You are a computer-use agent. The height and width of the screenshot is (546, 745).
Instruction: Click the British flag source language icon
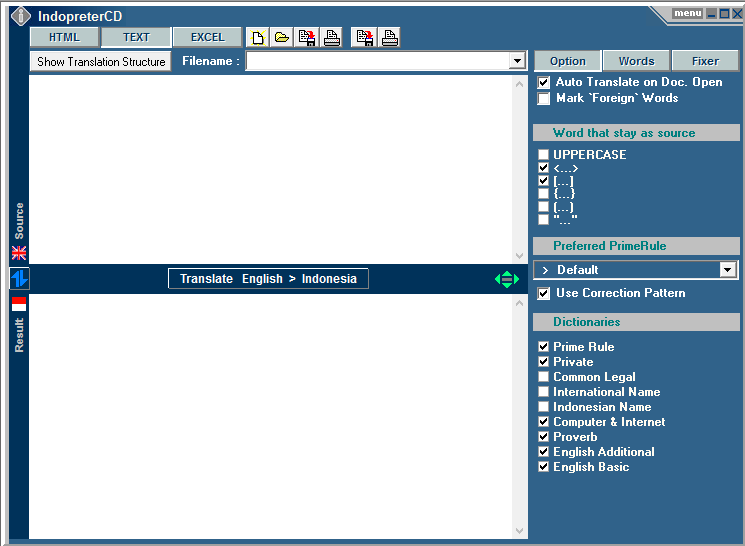coord(19,253)
